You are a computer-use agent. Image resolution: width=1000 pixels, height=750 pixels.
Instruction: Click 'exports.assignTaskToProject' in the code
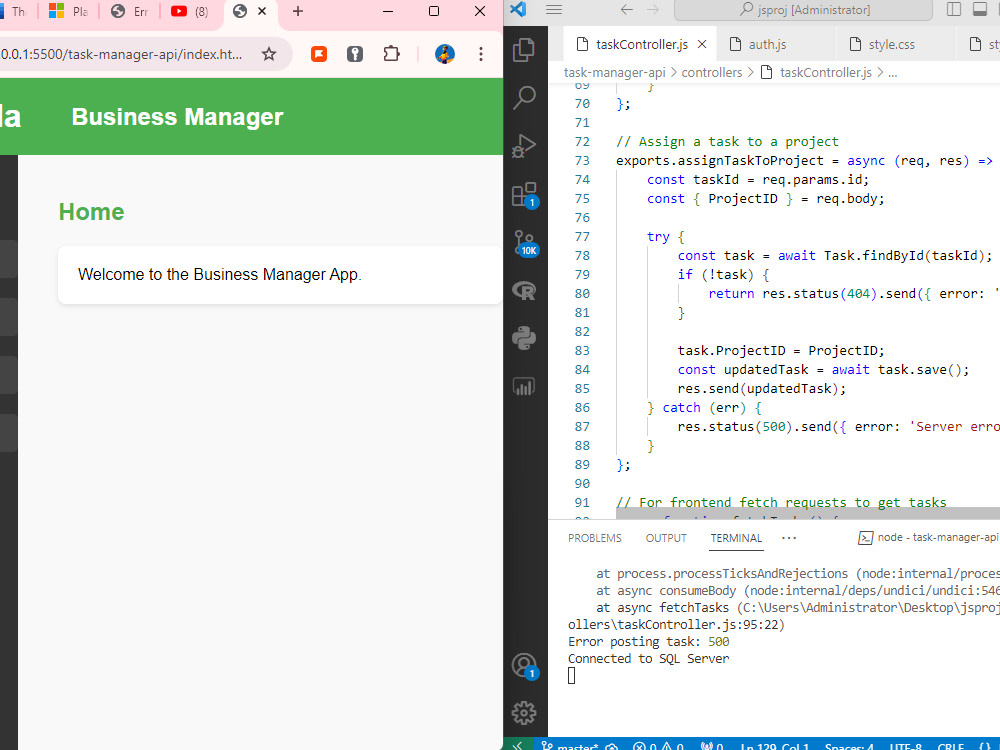coord(719,161)
